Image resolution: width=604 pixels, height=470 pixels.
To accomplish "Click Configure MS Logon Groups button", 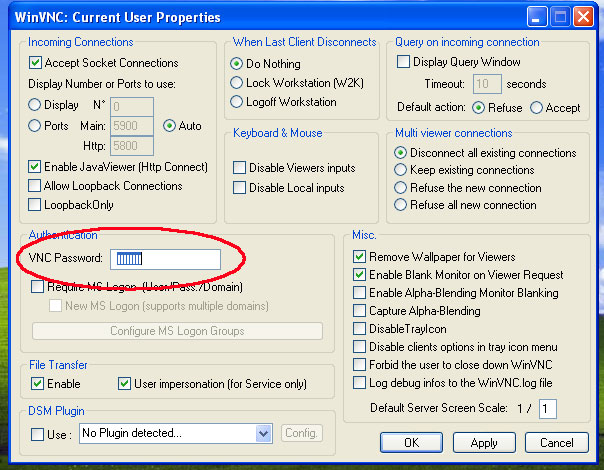I will 178,331.
